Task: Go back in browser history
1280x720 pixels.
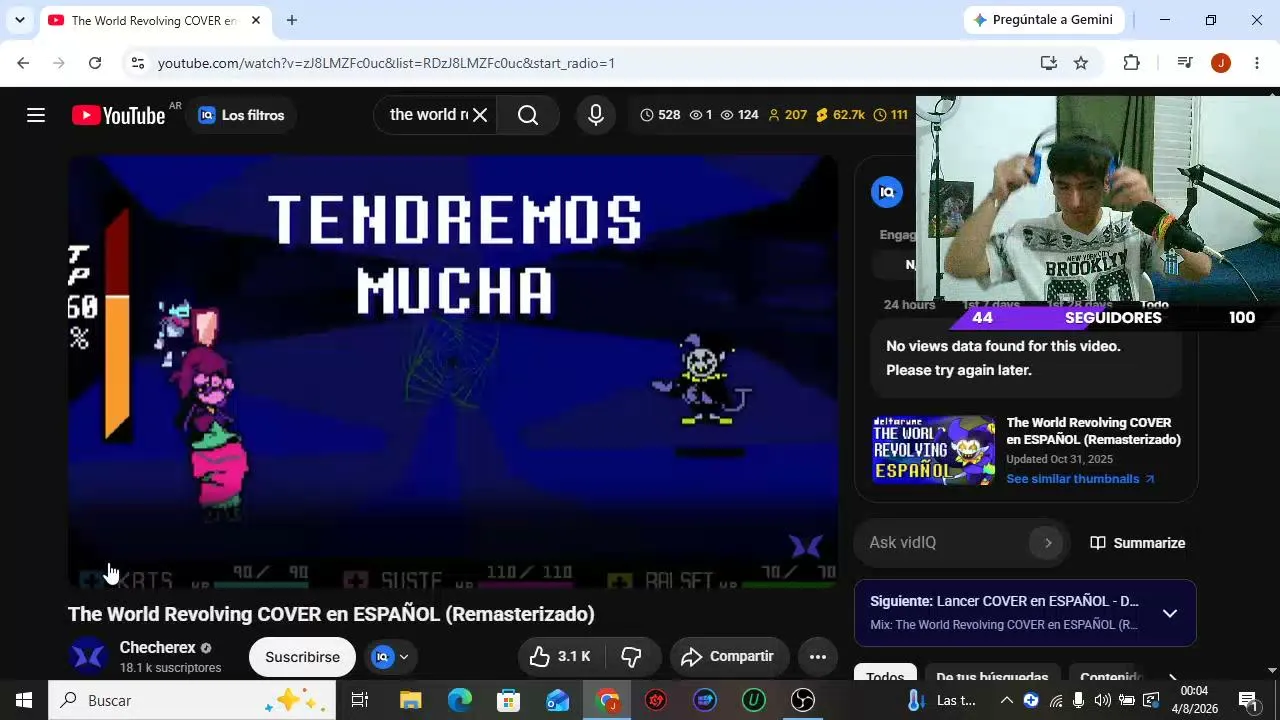Action: (23, 63)
